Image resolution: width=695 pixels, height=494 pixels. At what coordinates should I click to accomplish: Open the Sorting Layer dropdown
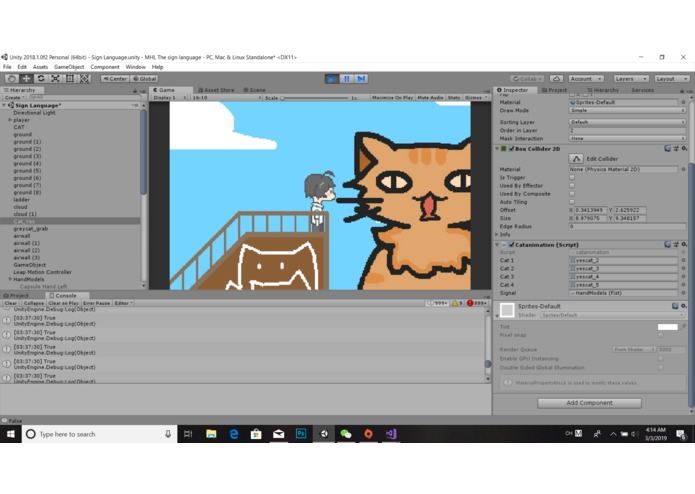tap(627, 122)
